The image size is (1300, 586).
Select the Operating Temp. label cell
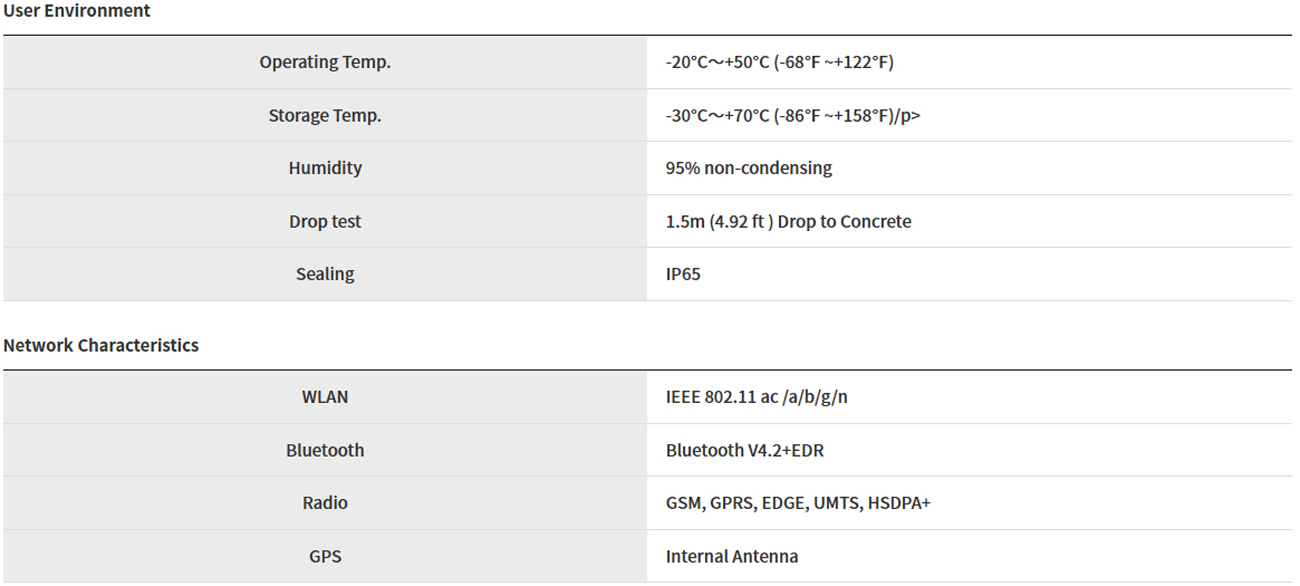click(325, 62)
